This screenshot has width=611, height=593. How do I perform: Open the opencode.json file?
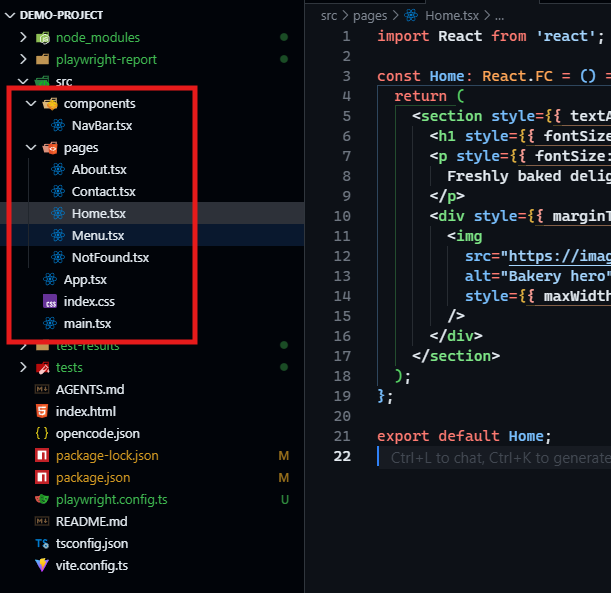pos(98,434)
